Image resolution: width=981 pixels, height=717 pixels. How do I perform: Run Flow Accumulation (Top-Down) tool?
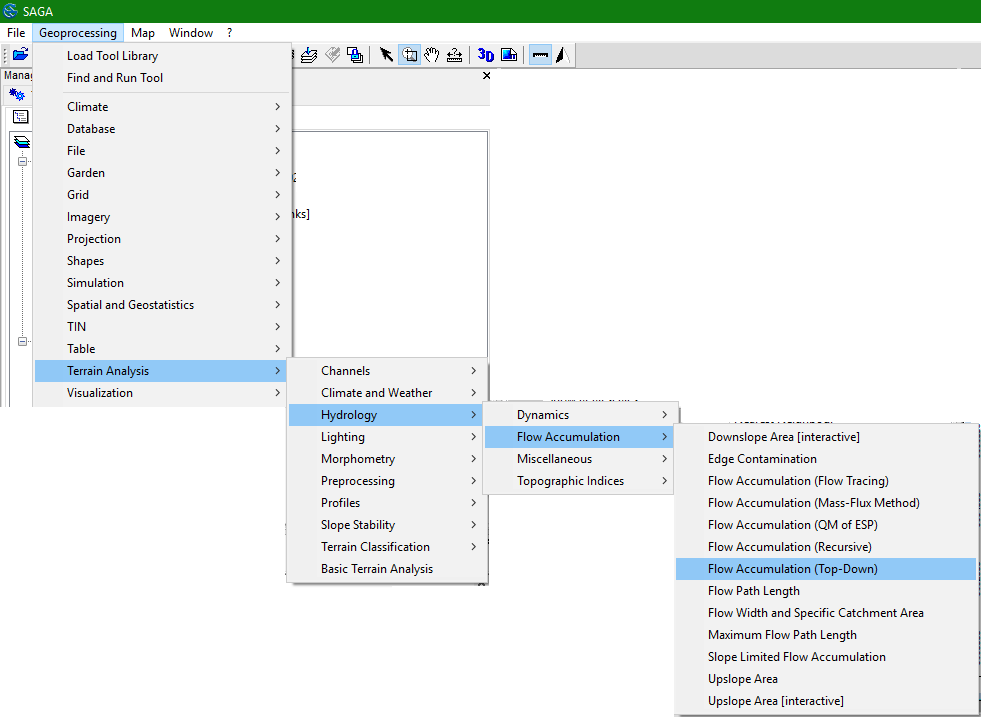point(826,569)
